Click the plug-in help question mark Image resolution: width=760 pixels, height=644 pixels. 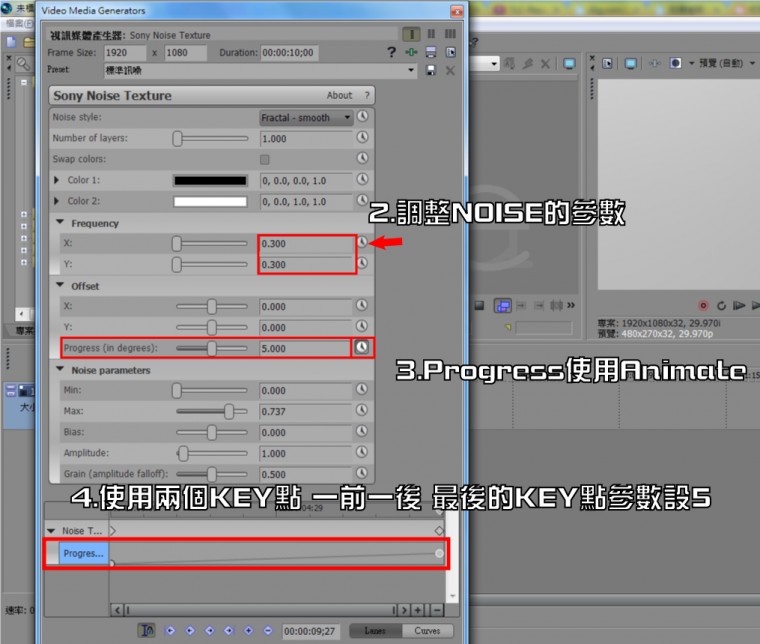tap(367, 95)
